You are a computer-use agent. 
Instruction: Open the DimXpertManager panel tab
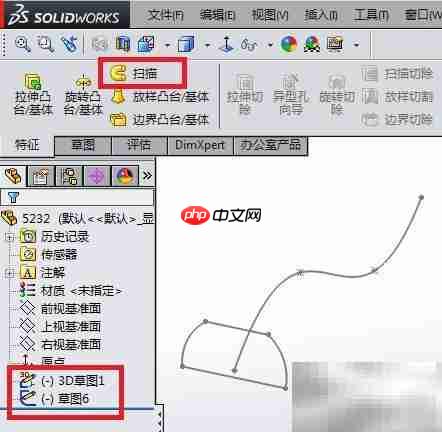97,176
